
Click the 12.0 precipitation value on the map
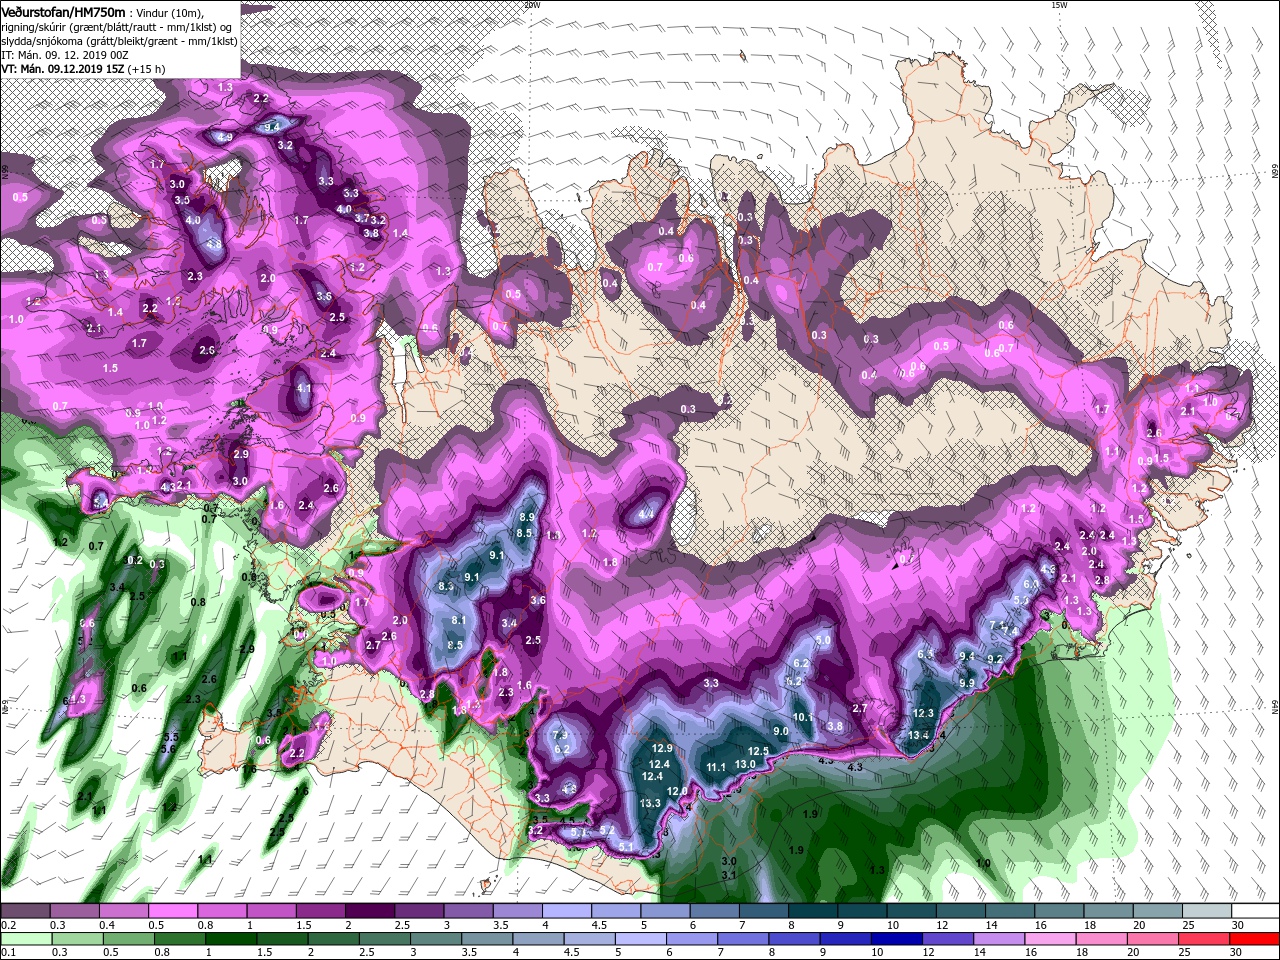pyautogui.click(x=677, y=791)
